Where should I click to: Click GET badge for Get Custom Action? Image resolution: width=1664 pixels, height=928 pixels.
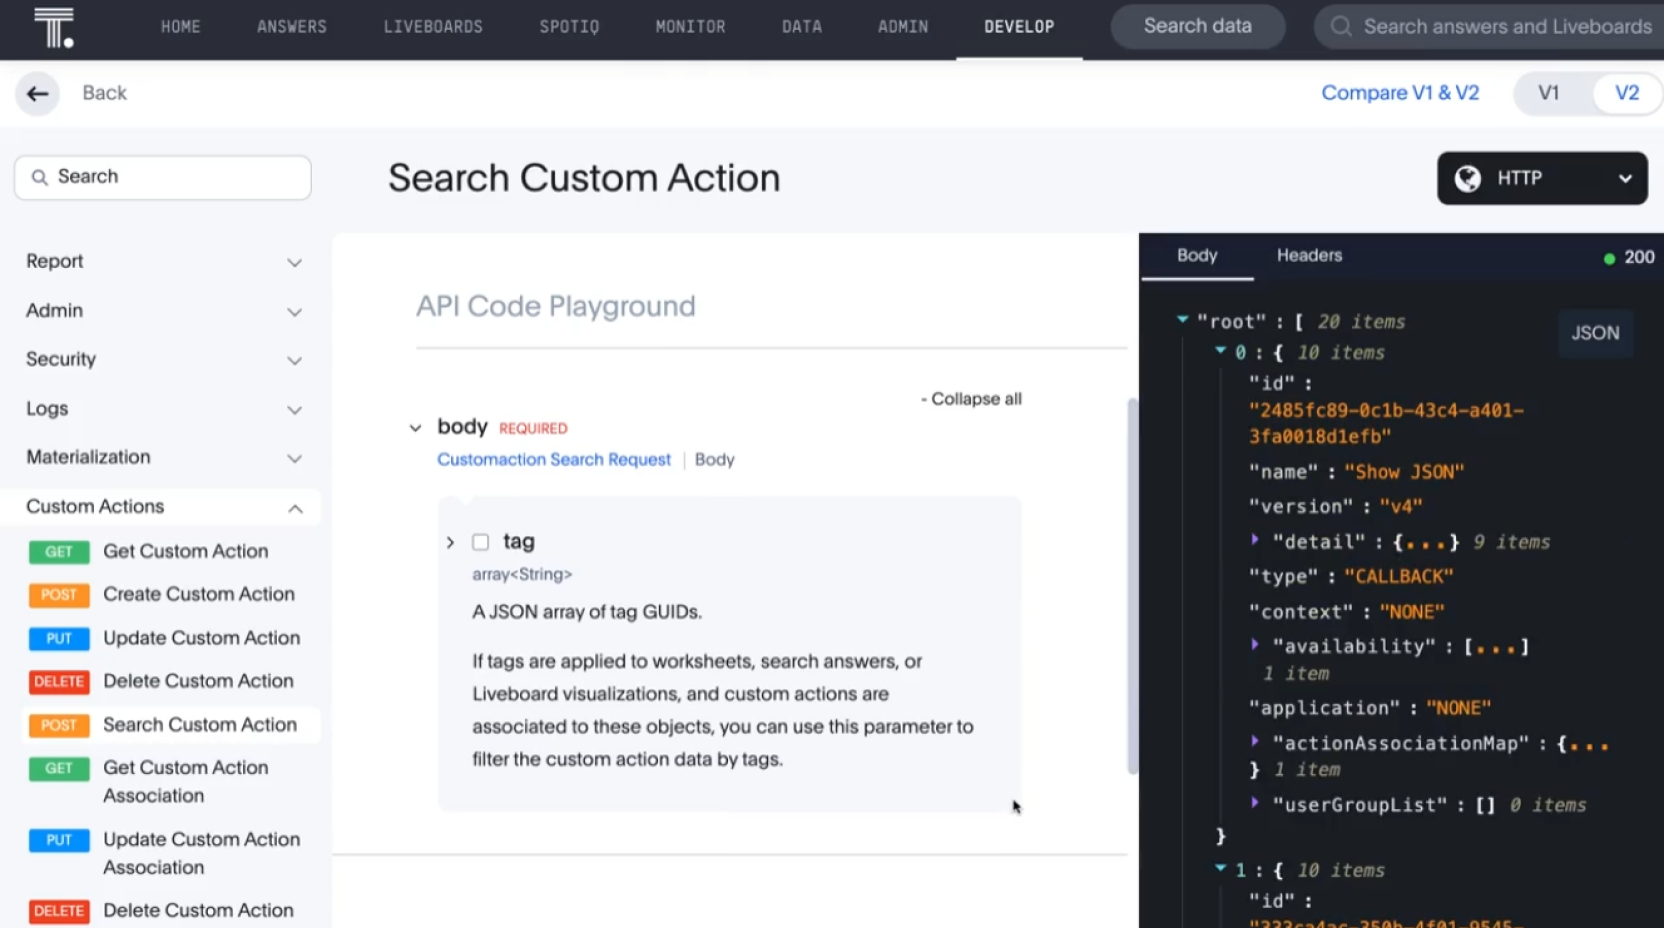[59, 552]
